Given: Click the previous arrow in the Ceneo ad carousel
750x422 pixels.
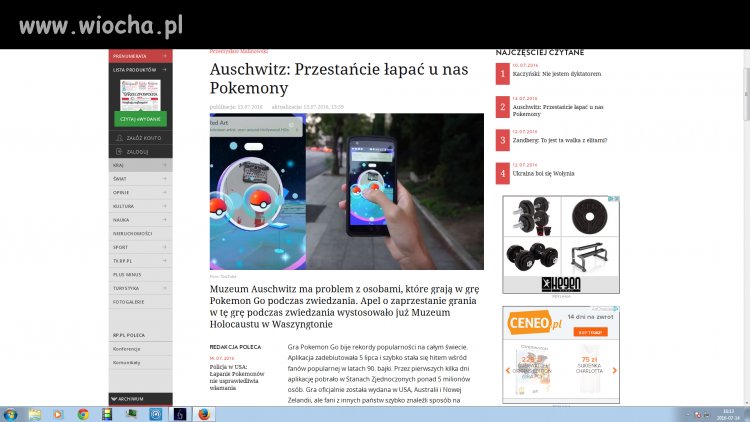Looking at the screenshot, I should tap(508, 370).
